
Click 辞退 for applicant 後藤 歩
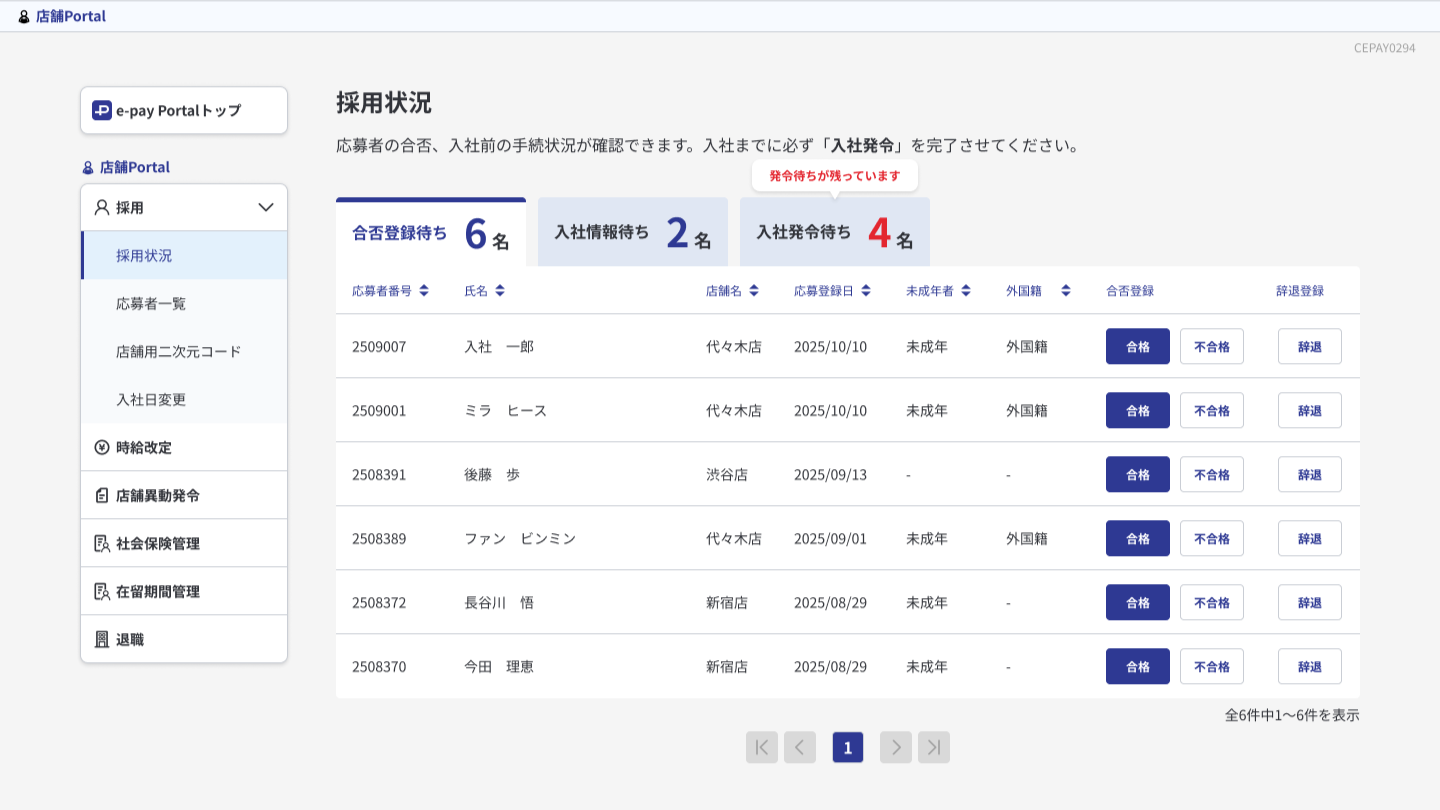1310,474
